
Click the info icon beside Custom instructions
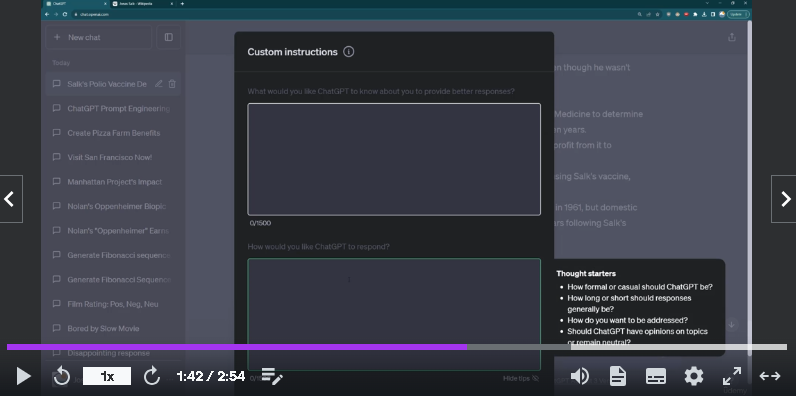pyautogui.click(x=349, y=52)
